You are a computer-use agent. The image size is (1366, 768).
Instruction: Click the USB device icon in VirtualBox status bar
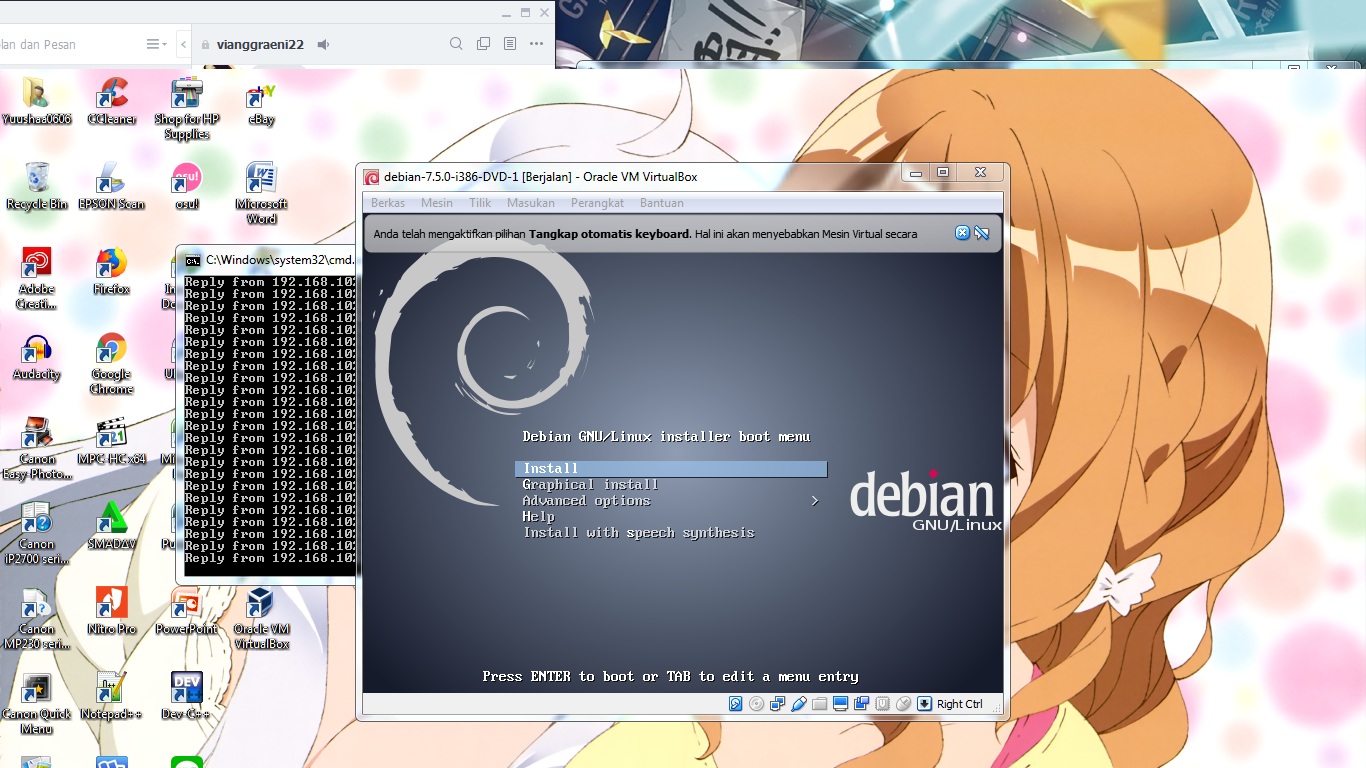(x=799, y=704)
